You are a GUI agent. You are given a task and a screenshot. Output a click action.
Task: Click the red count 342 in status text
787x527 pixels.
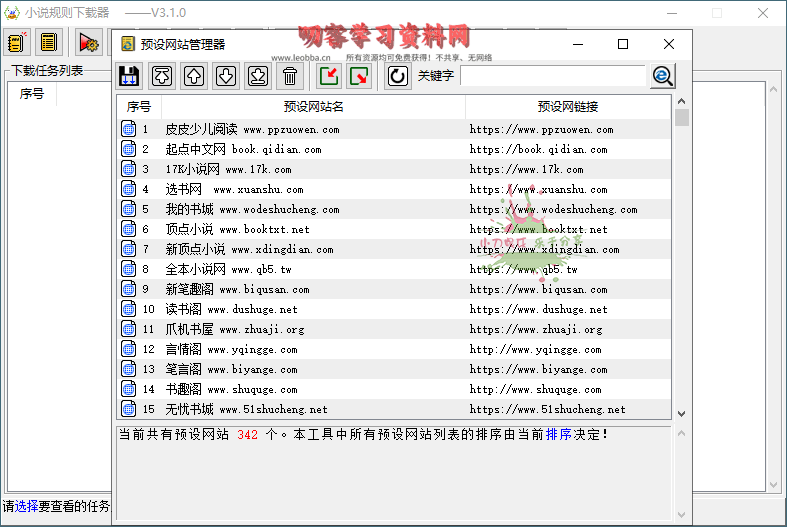click(247, 435)
